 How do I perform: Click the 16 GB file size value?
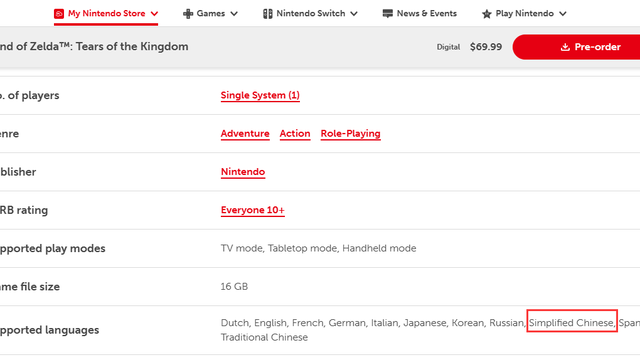click(234, 287)
